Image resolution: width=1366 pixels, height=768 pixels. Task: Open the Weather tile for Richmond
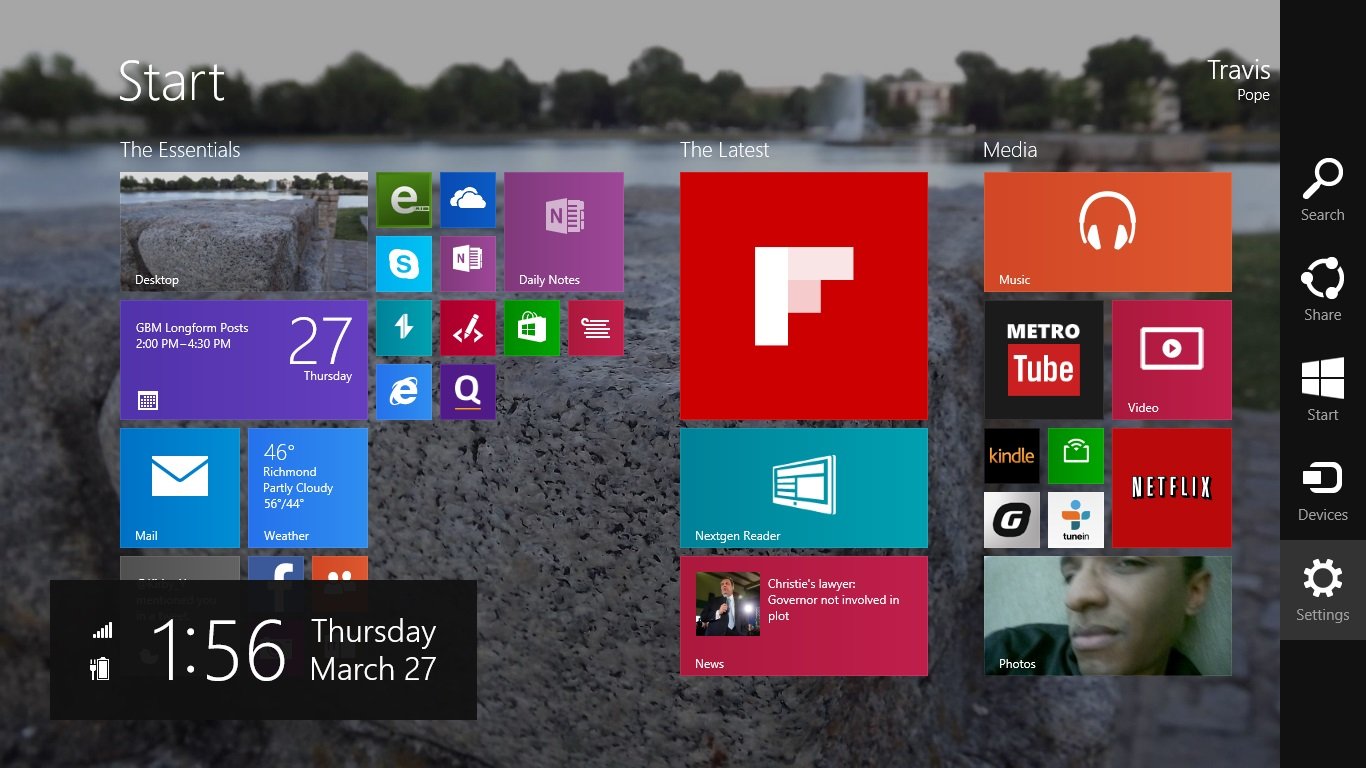coord(308,488)
